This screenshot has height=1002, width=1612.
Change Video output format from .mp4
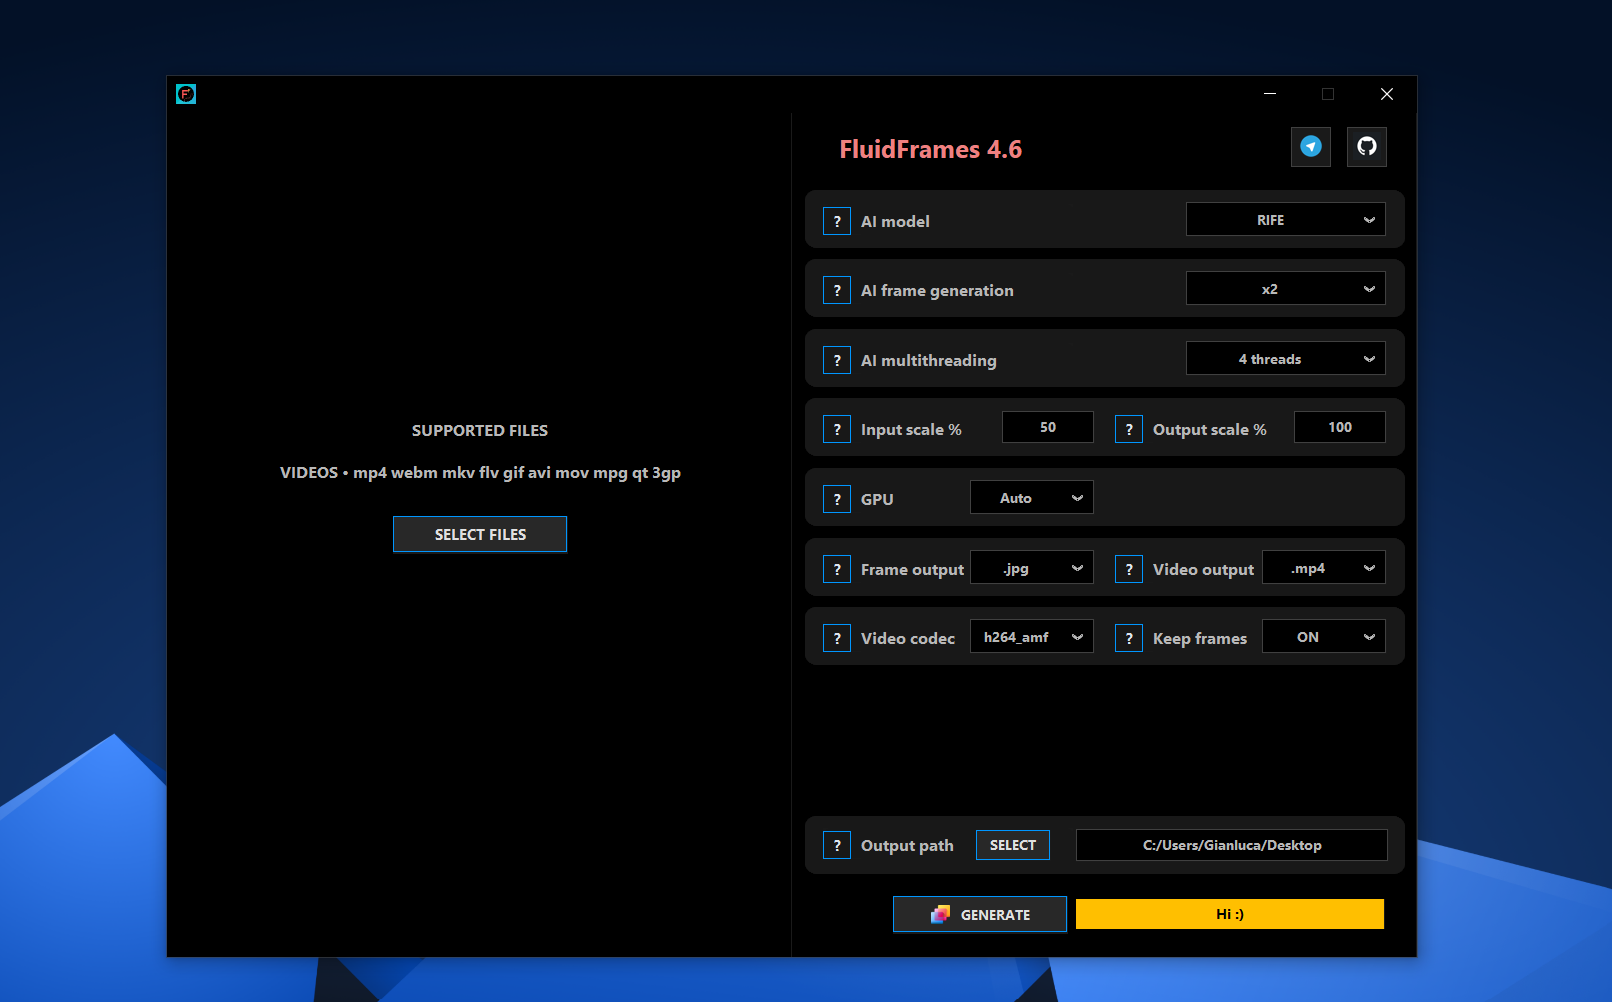point(1323,568)
